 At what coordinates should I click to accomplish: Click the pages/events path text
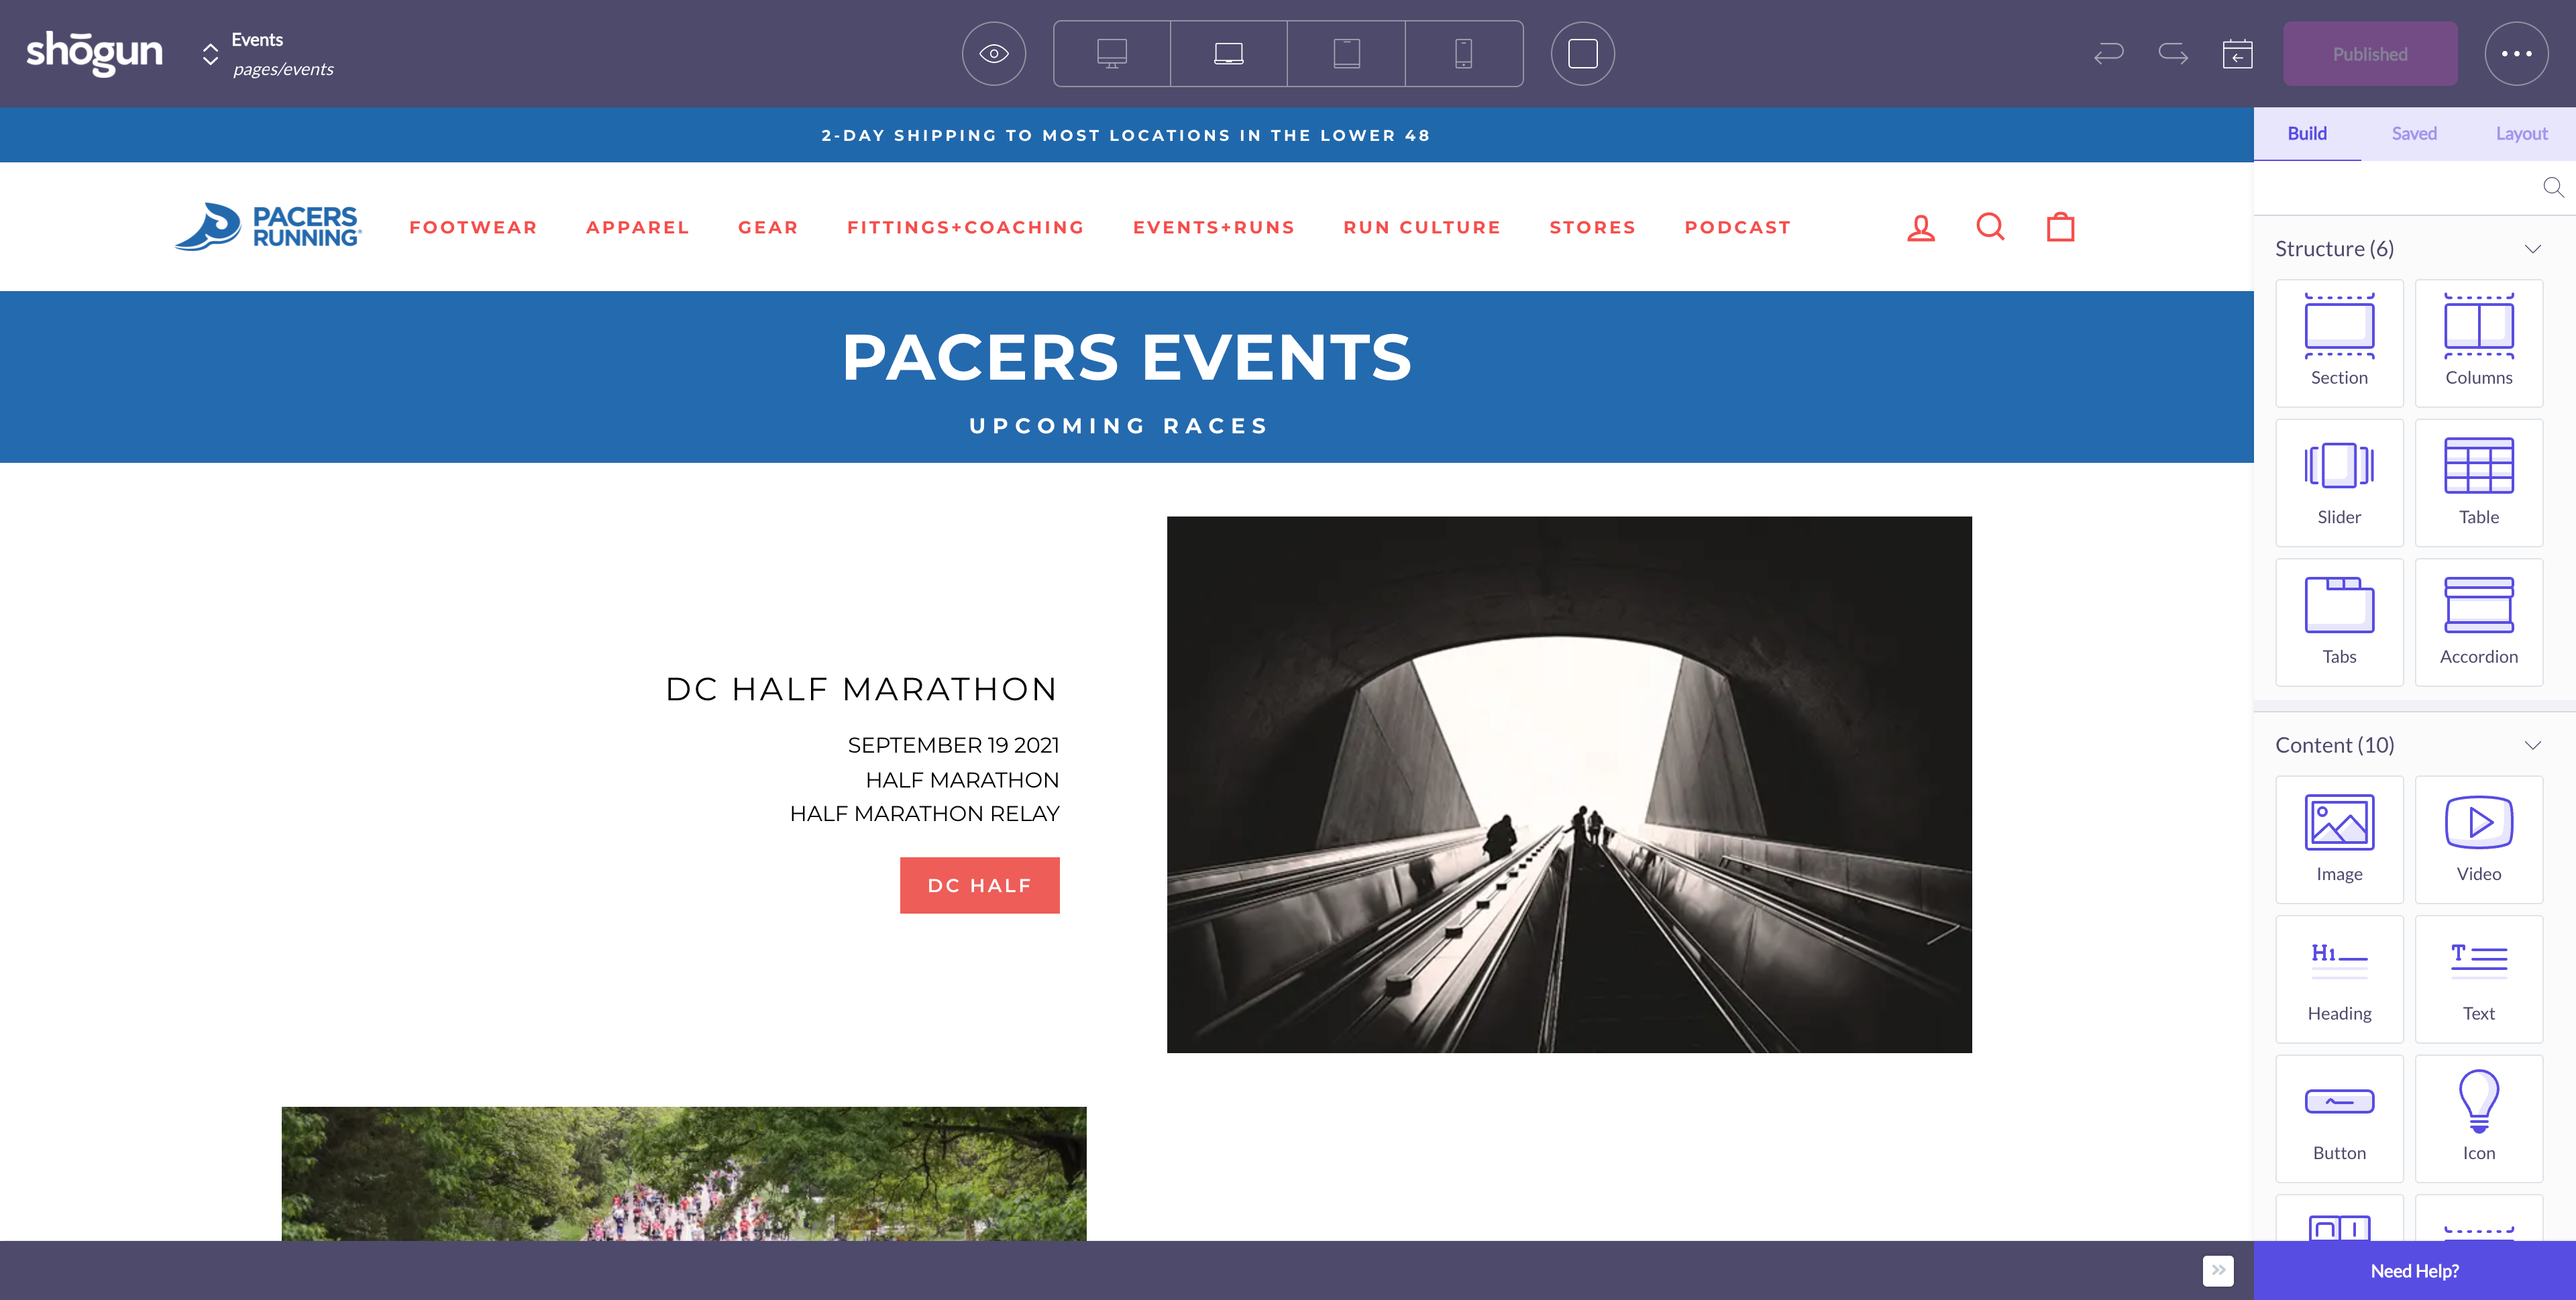pos(283,69)
